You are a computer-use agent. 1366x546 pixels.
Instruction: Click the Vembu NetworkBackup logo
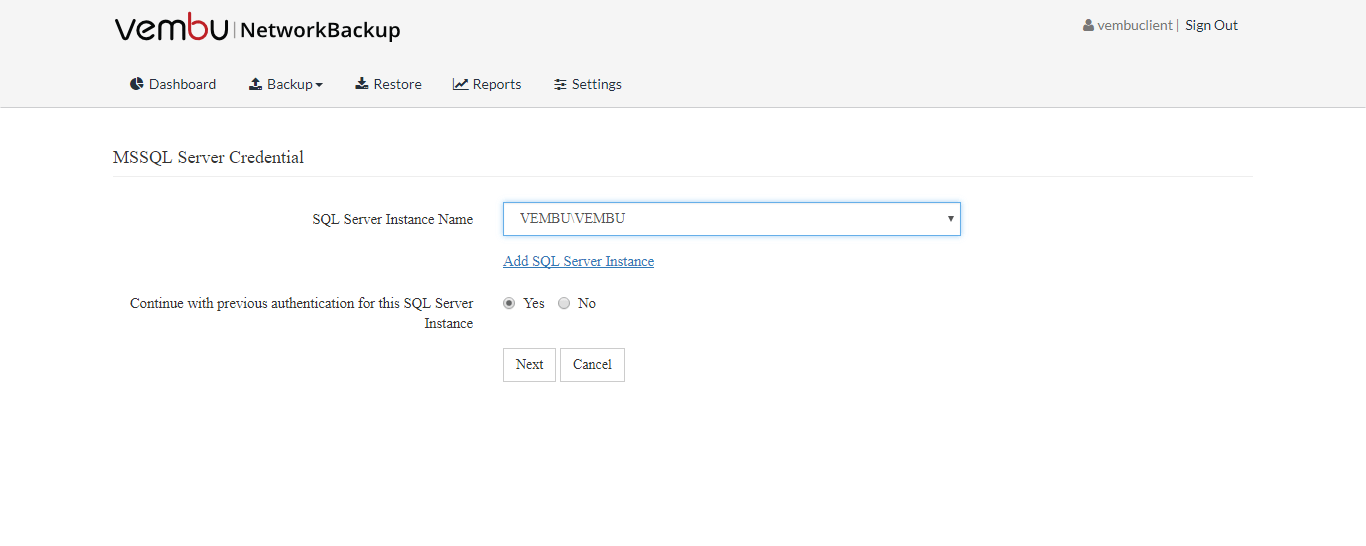pyautogui.click(x=257, y=28)
